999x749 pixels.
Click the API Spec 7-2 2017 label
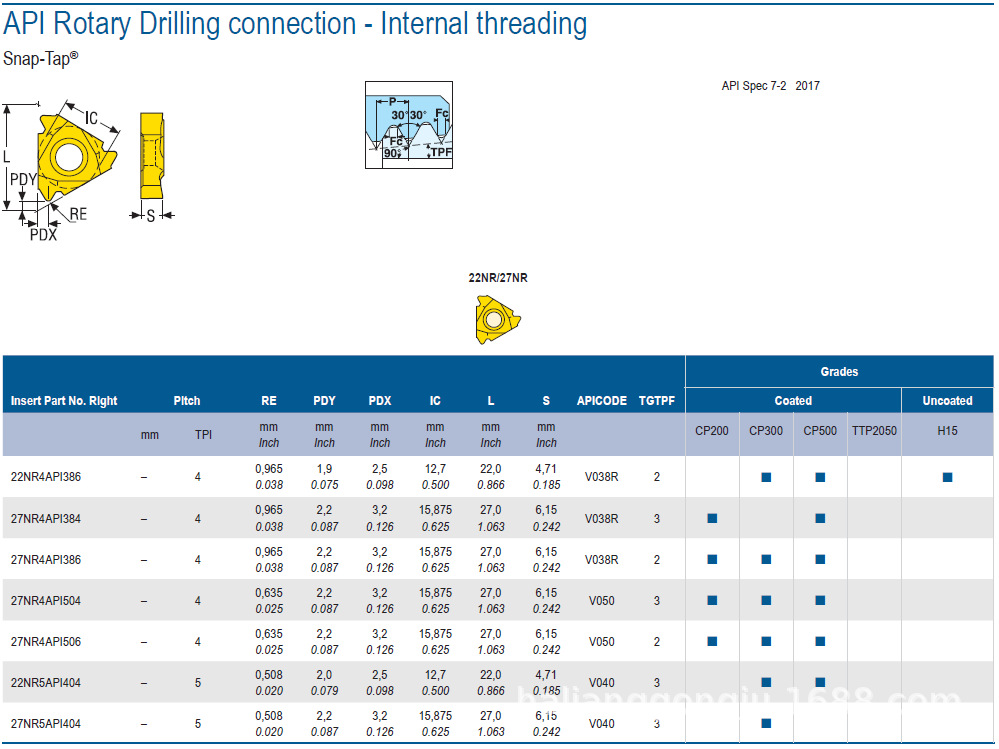pyautogui.click(x=770, y=86)
